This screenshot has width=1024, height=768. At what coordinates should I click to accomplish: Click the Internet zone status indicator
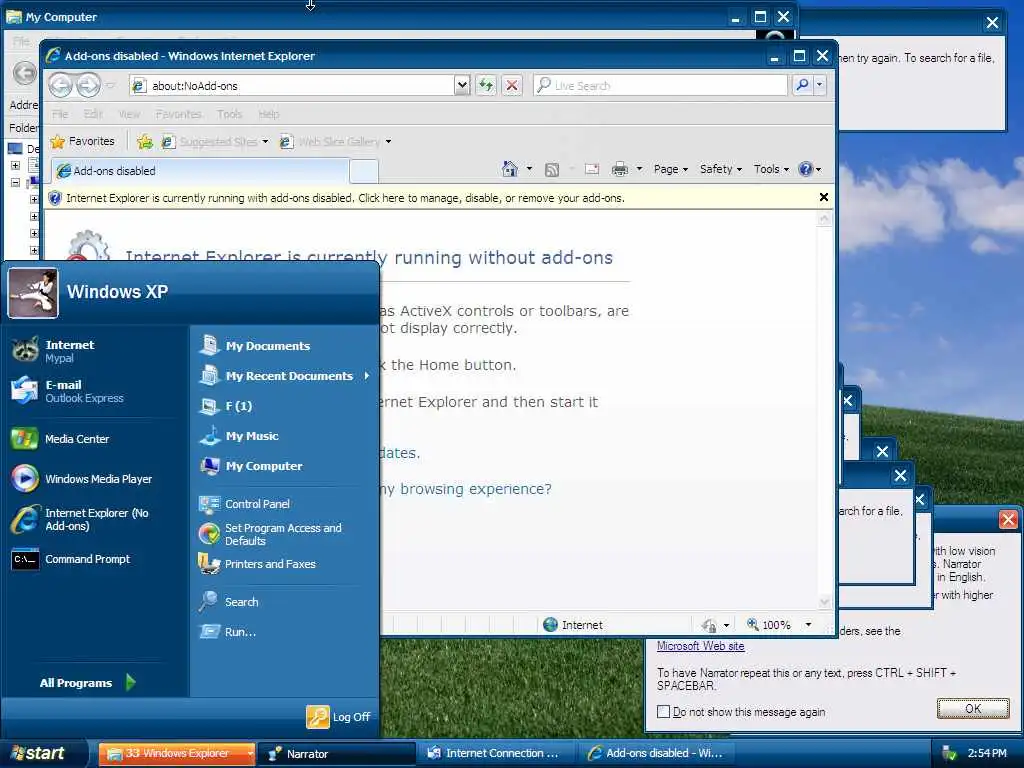[x=573, y=624]
